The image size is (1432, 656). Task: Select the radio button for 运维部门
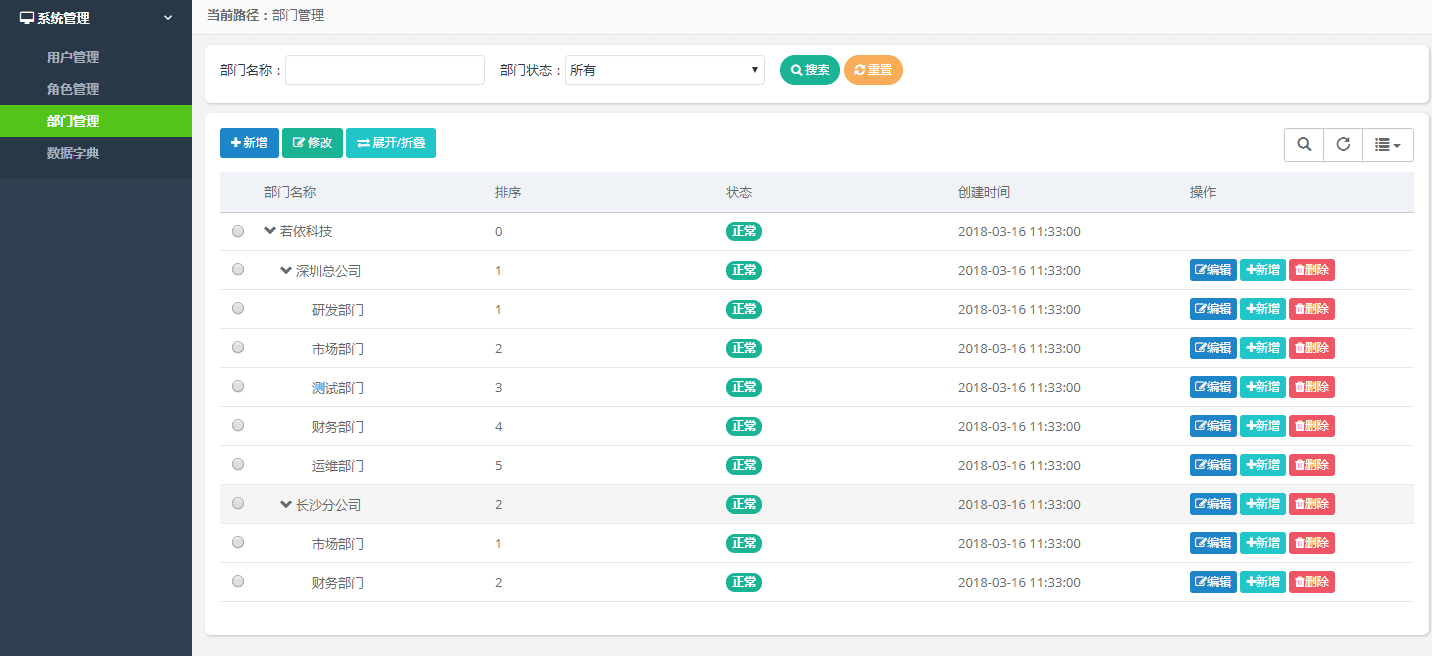tap(238, 464)
